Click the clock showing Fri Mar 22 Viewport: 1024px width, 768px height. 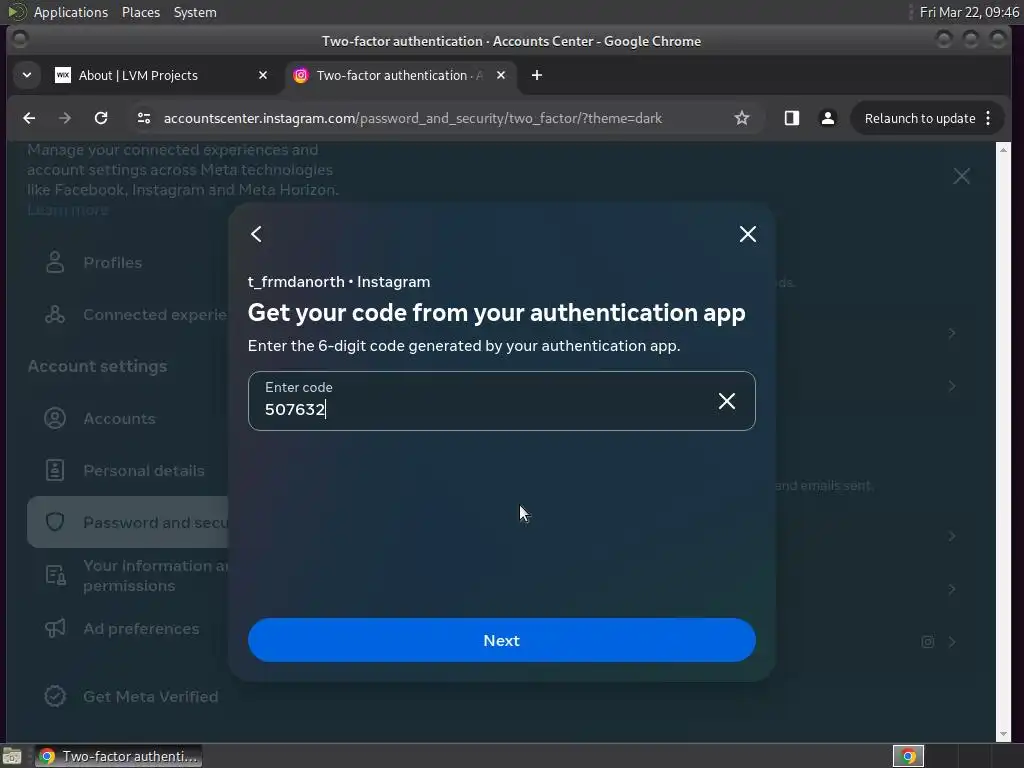[x=968, y=12]
